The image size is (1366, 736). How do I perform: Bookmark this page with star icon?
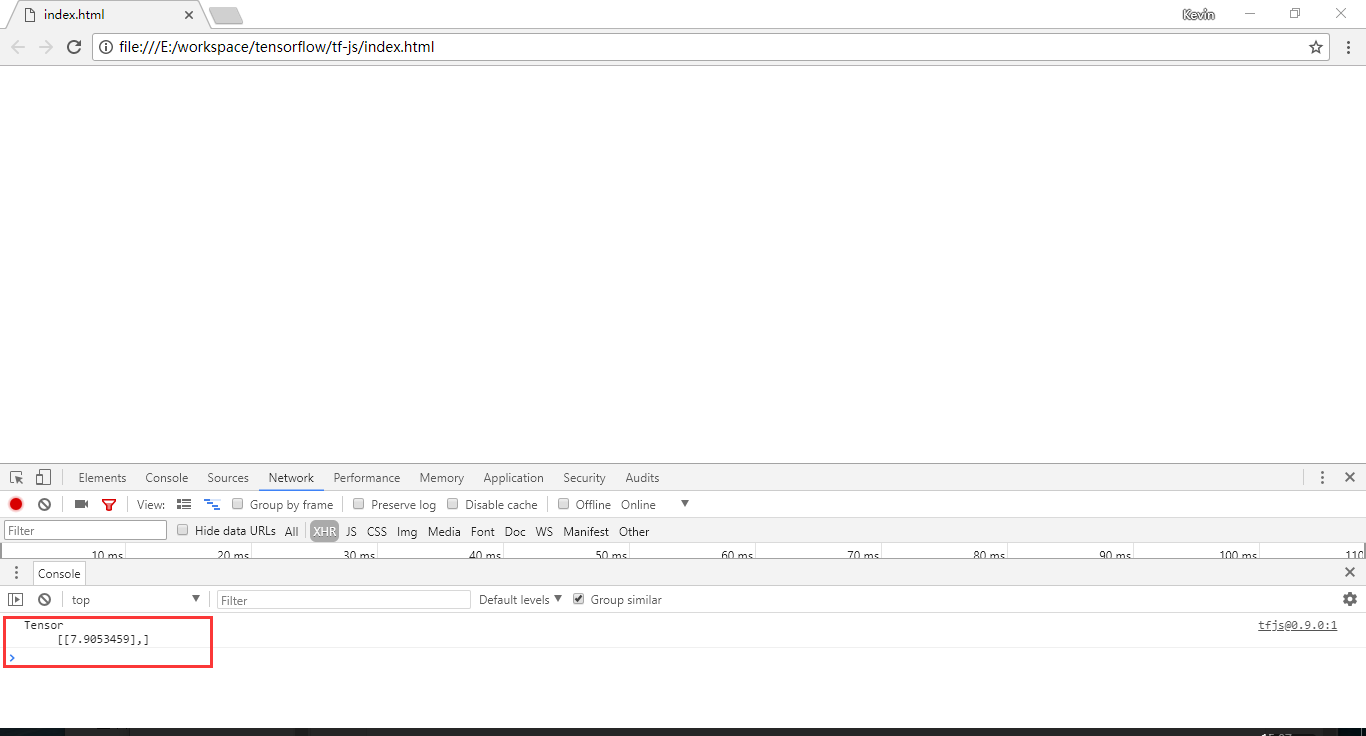point(1316,47)
